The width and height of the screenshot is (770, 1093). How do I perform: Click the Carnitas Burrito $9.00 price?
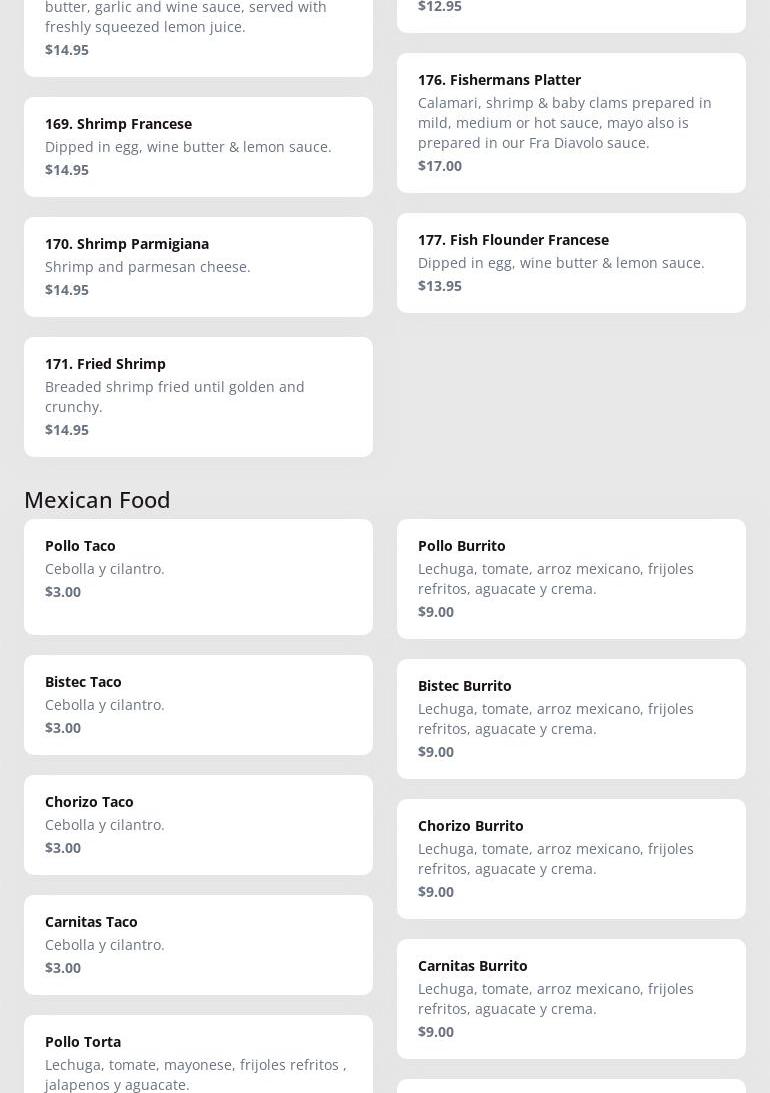pos(436,1032)
